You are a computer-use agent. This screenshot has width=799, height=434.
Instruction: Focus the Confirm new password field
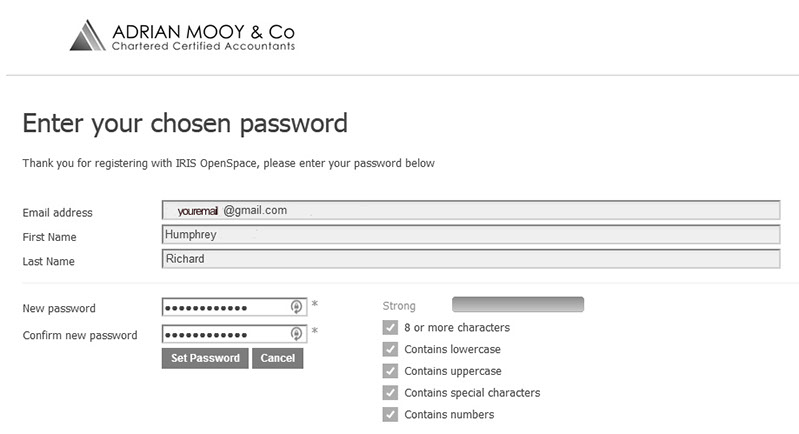pos(225,335)
